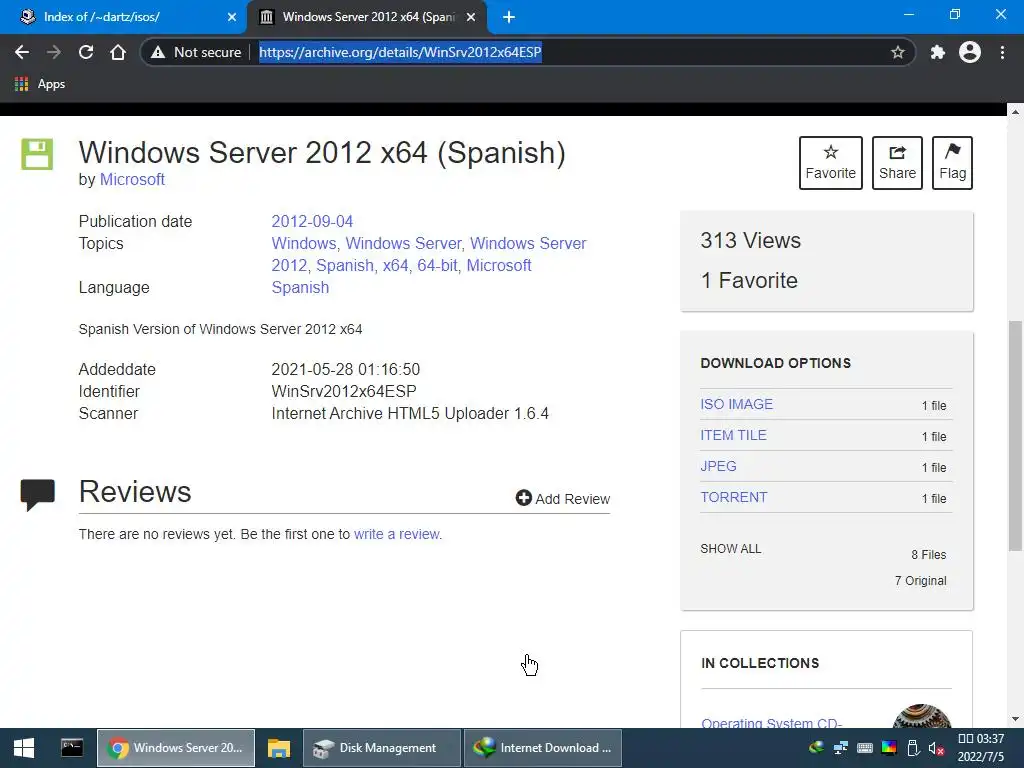Click the 7 Original files text
Image resolution: width=1024 pixels, height=768 pixels.
[920, 581]
